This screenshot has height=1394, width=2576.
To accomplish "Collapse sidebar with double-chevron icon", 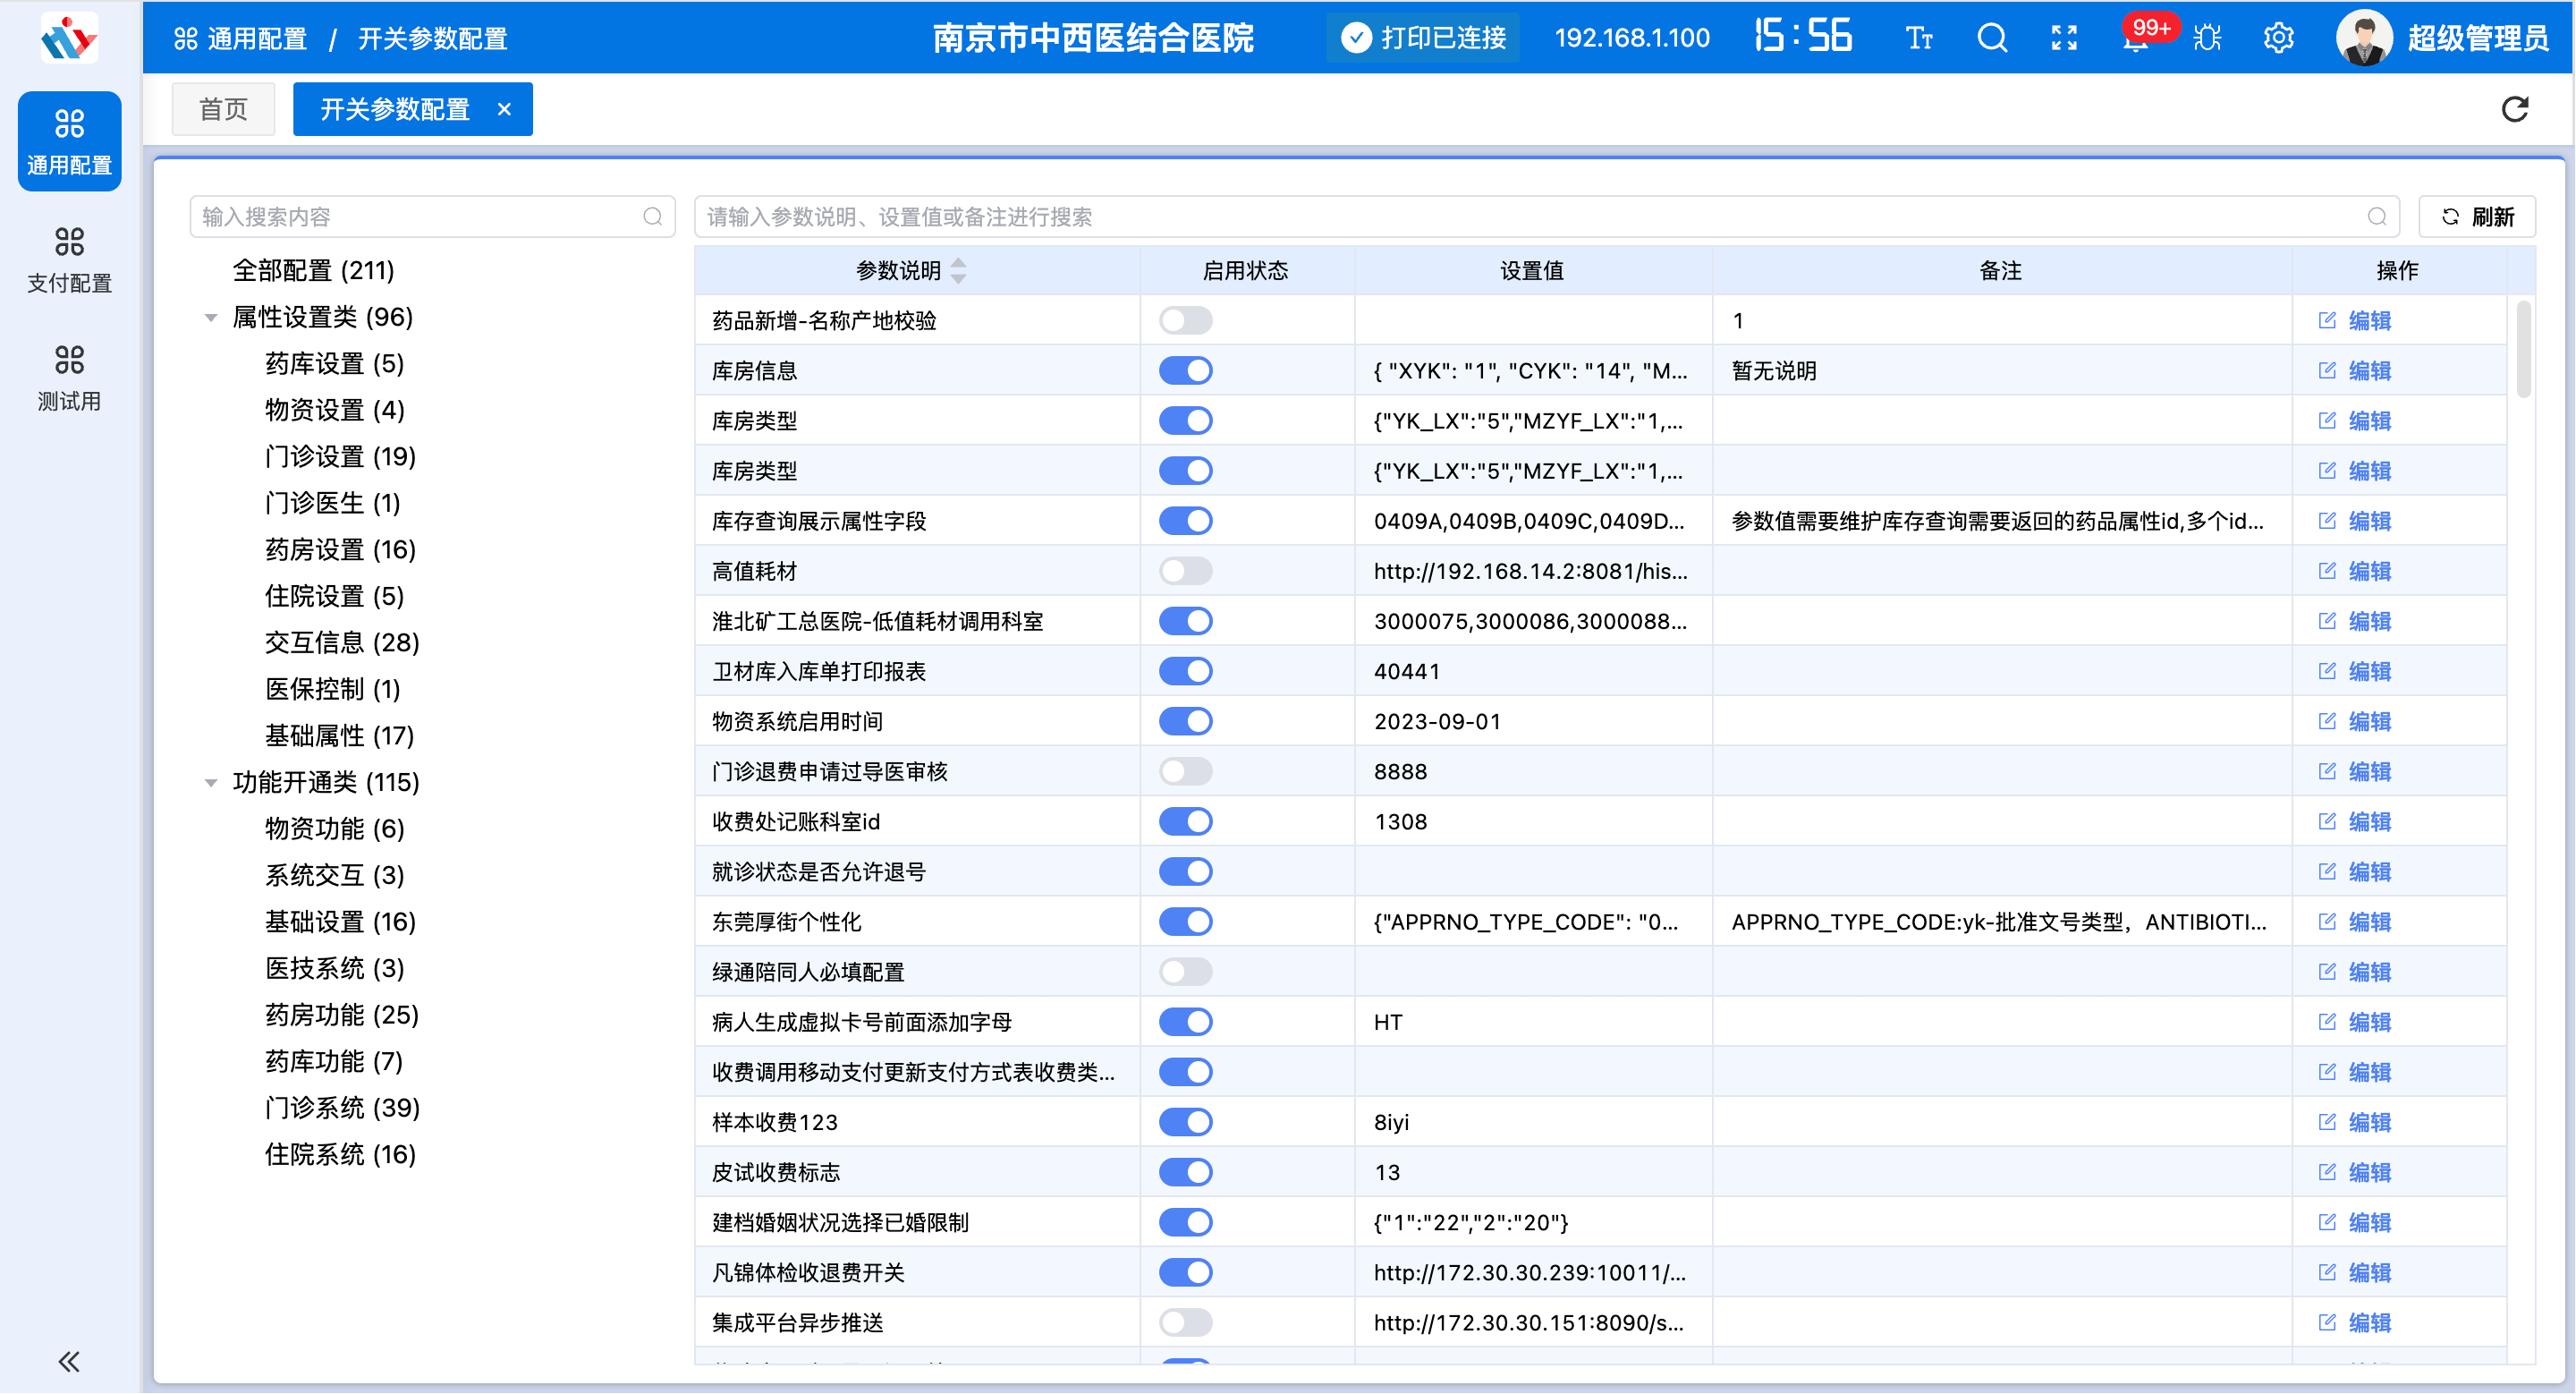I will click(x=68, y=1361).
